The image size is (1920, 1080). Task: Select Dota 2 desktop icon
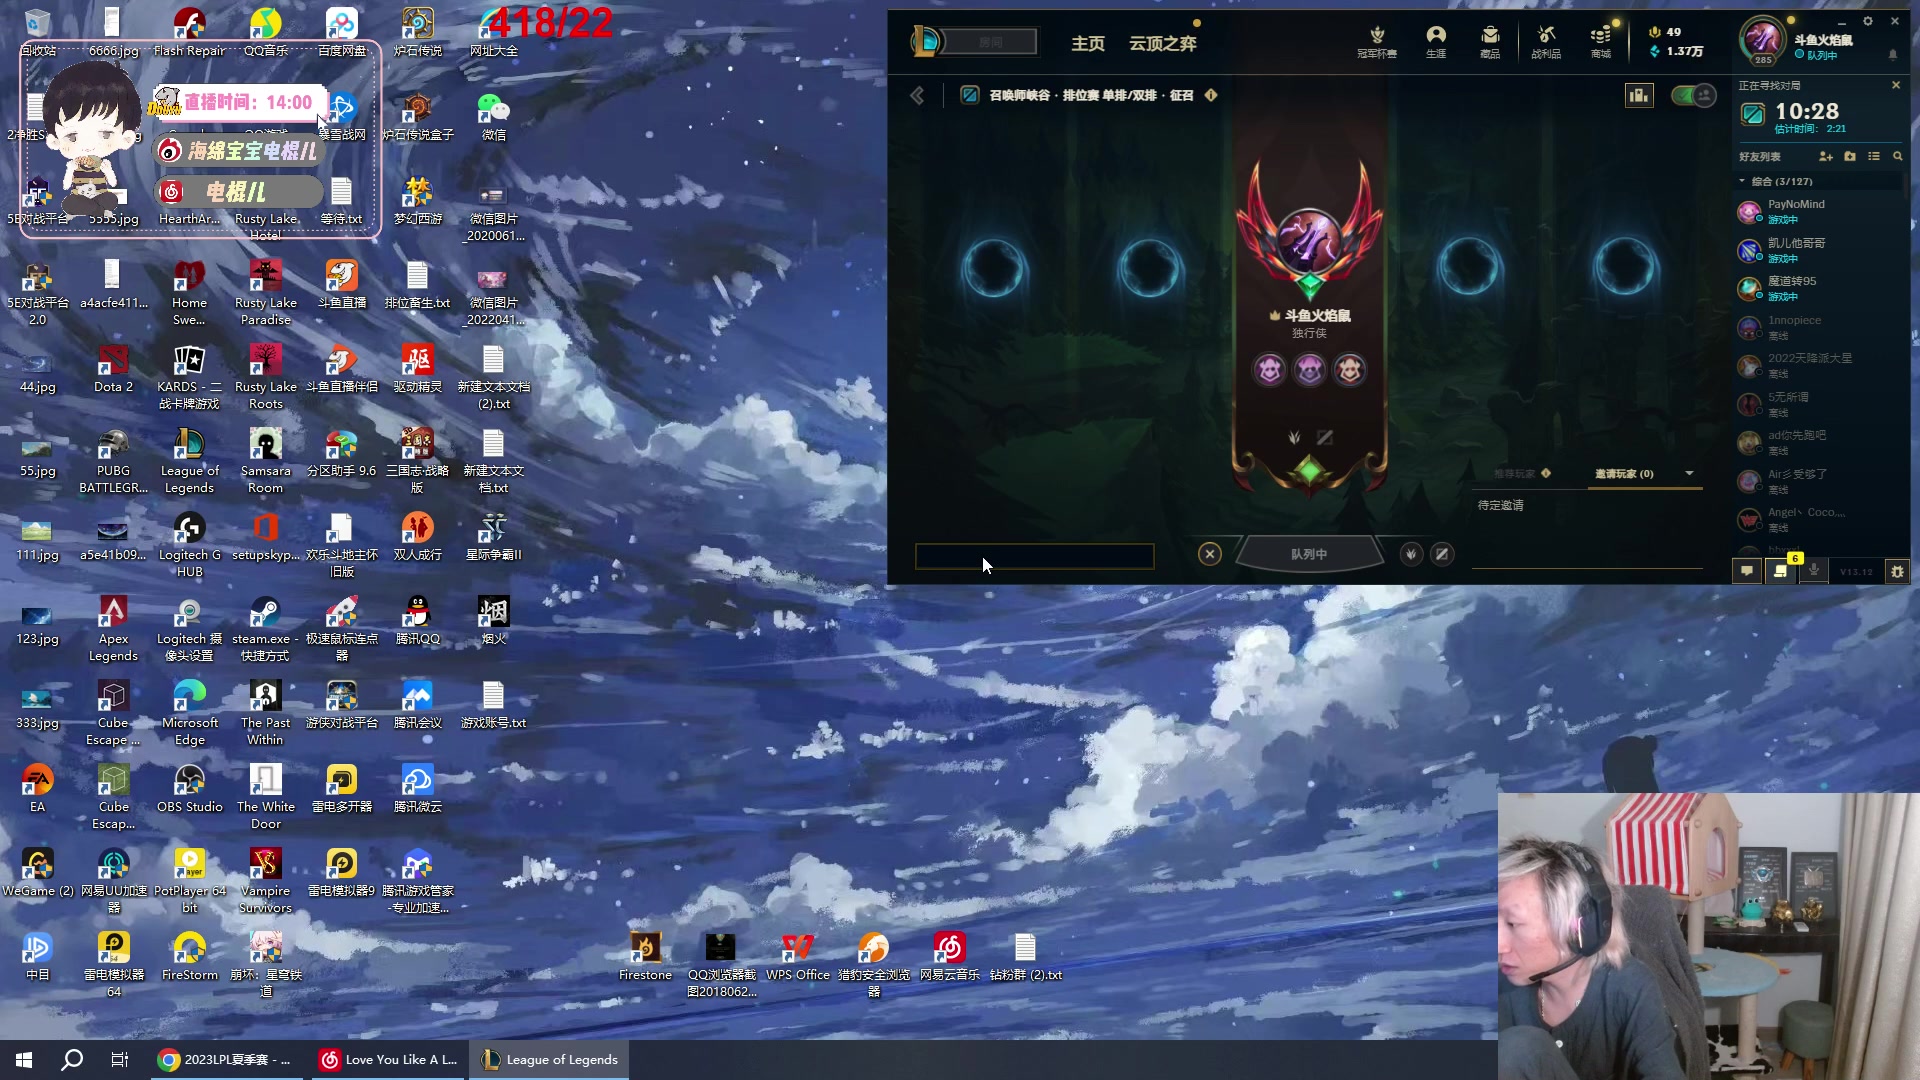[113, 369]
